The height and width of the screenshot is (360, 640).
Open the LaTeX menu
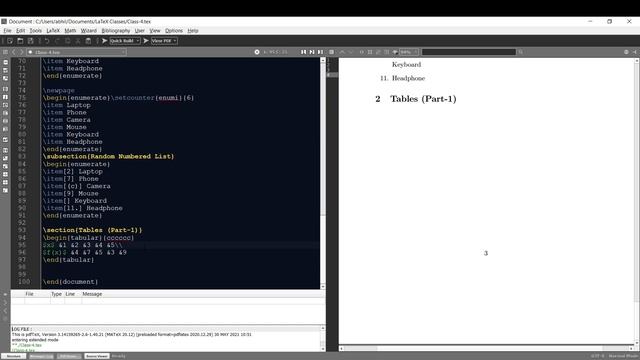(x=53, y=31)
